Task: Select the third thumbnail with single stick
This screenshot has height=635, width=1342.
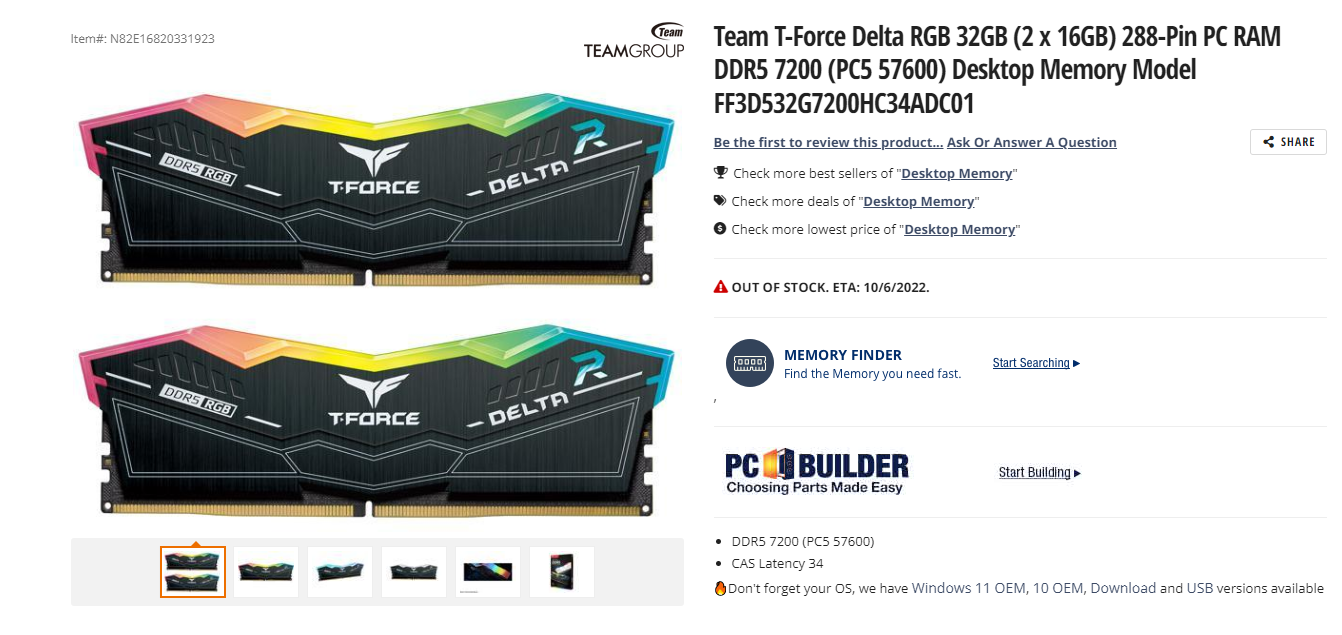Action: [340, 572]
